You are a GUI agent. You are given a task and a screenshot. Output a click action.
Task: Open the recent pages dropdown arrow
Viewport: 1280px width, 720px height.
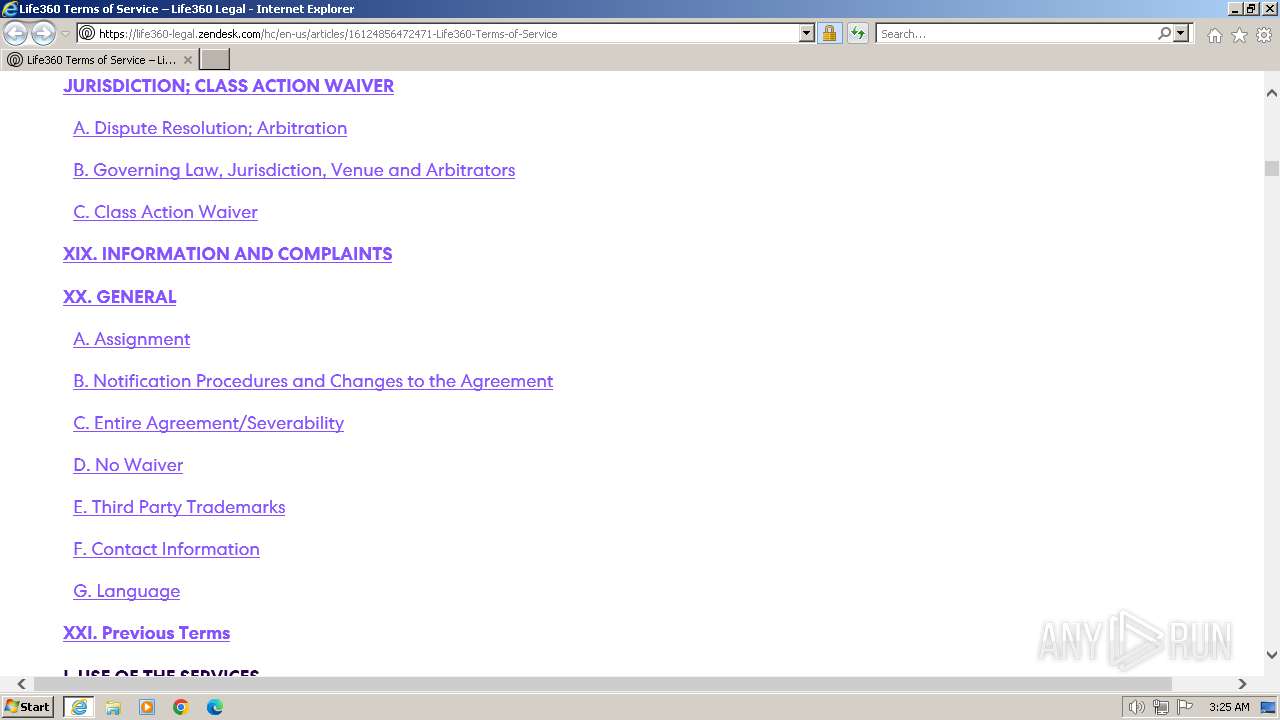pos(66,34)
